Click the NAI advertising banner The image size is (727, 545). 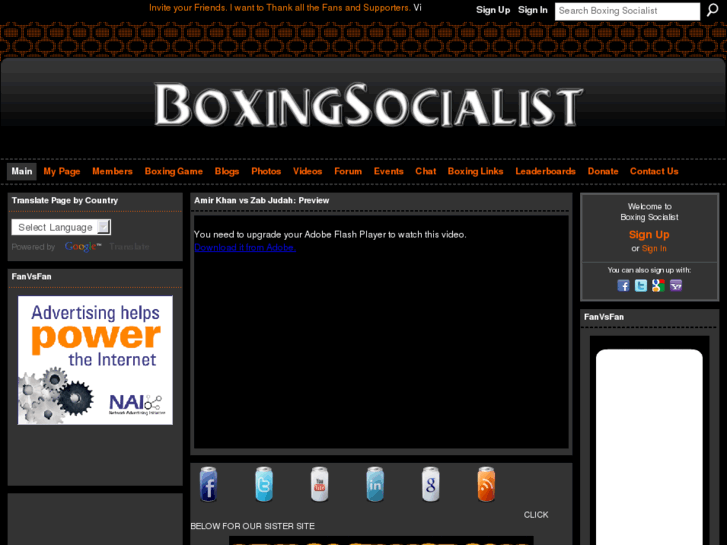[x=95, y=360]
